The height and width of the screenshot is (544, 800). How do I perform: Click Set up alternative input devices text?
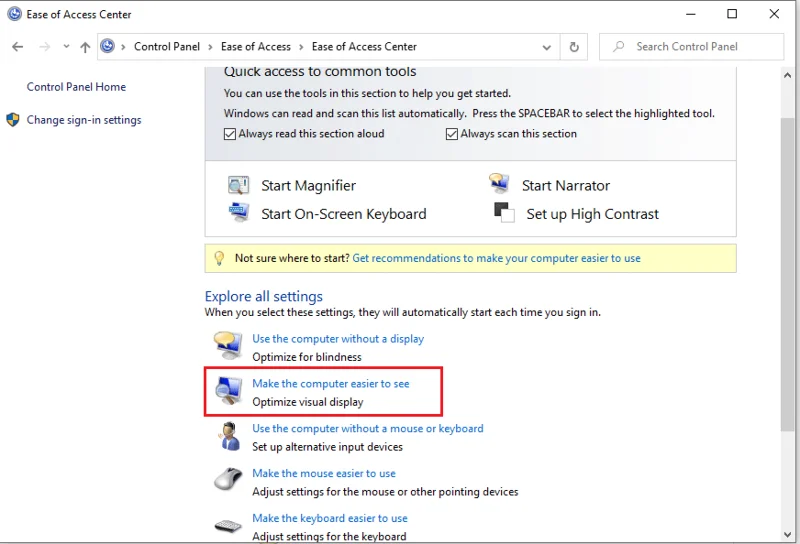pos(327,447)
